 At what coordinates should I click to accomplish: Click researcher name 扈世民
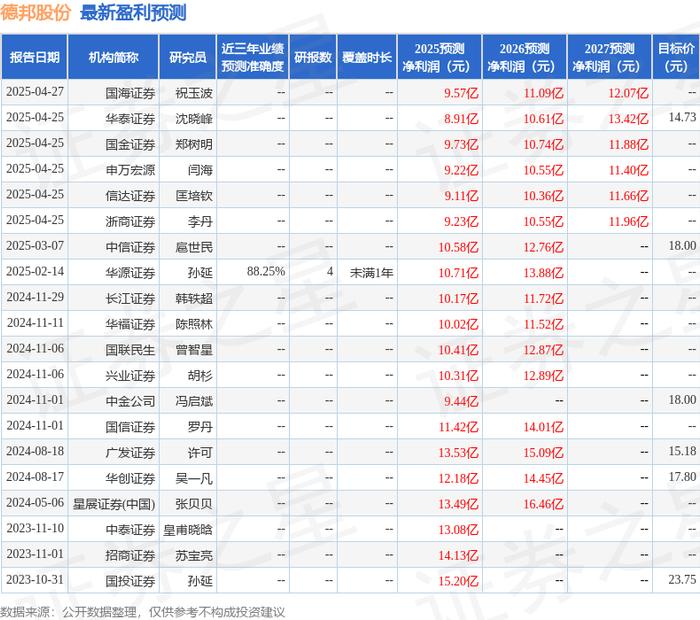click(194, 247)
